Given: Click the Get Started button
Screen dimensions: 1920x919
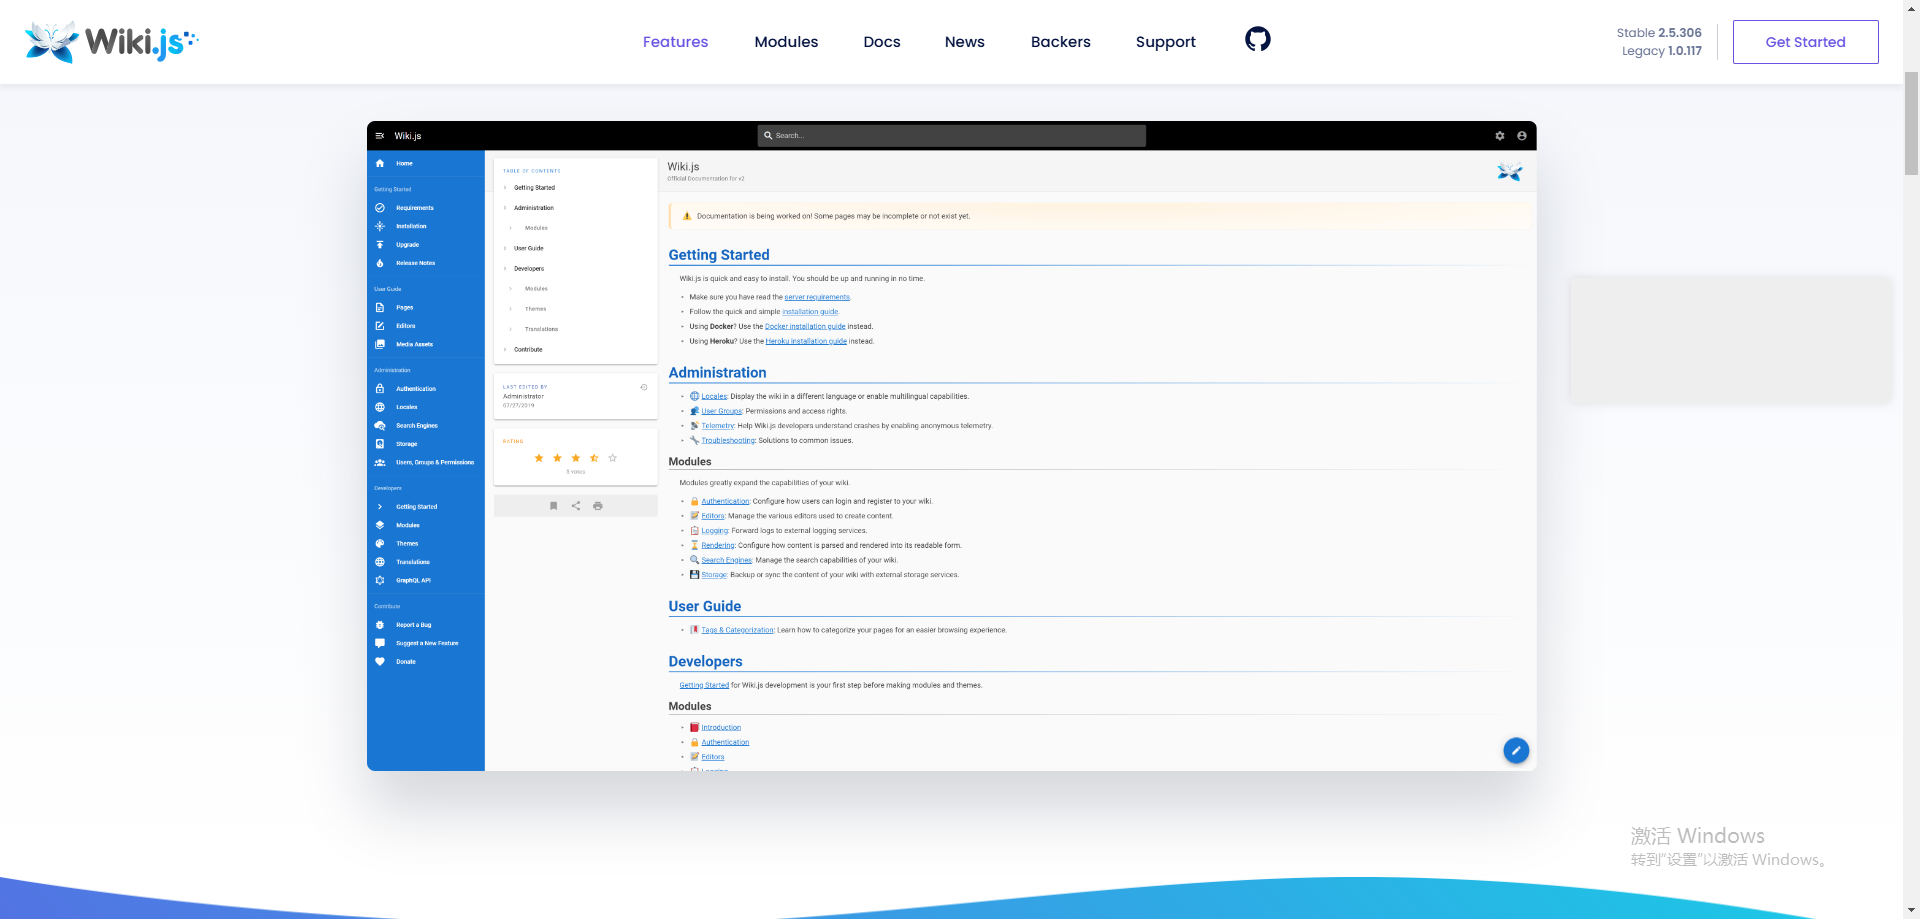Looking at the screenshot, I should click(1805, 42).
